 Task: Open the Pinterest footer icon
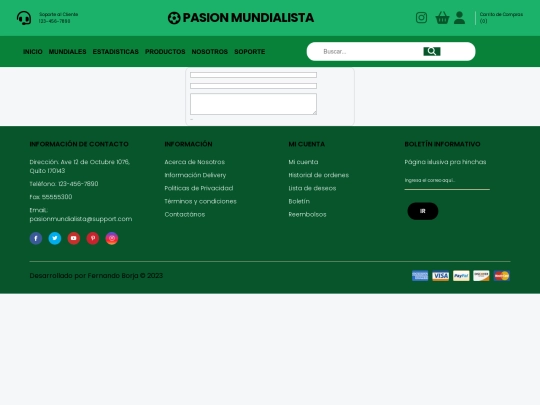pyautogui.click(x=93, y=238)
